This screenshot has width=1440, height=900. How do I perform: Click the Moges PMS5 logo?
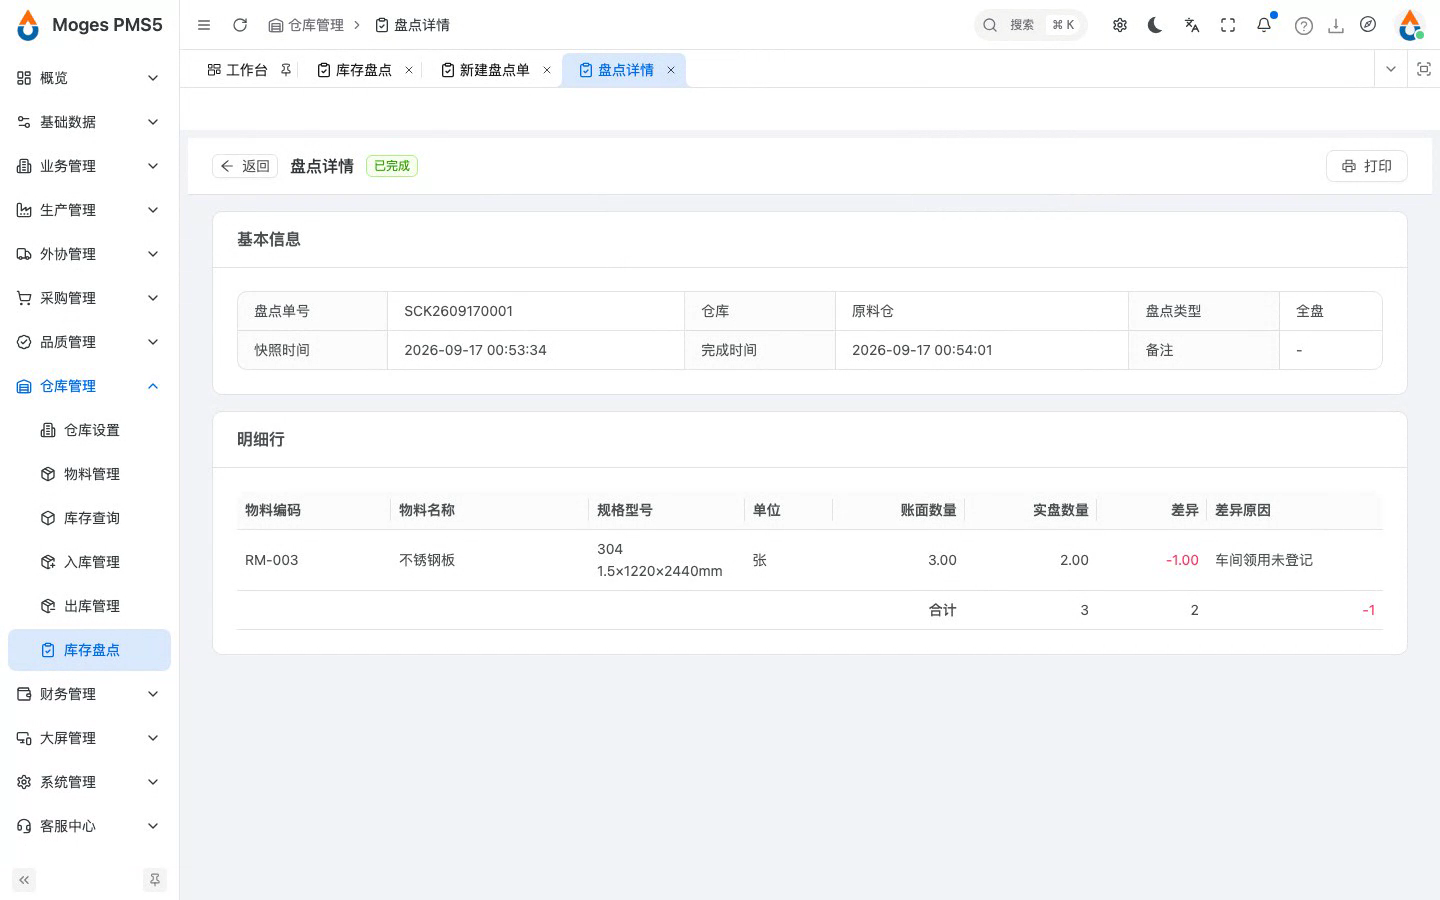[90, 25]
